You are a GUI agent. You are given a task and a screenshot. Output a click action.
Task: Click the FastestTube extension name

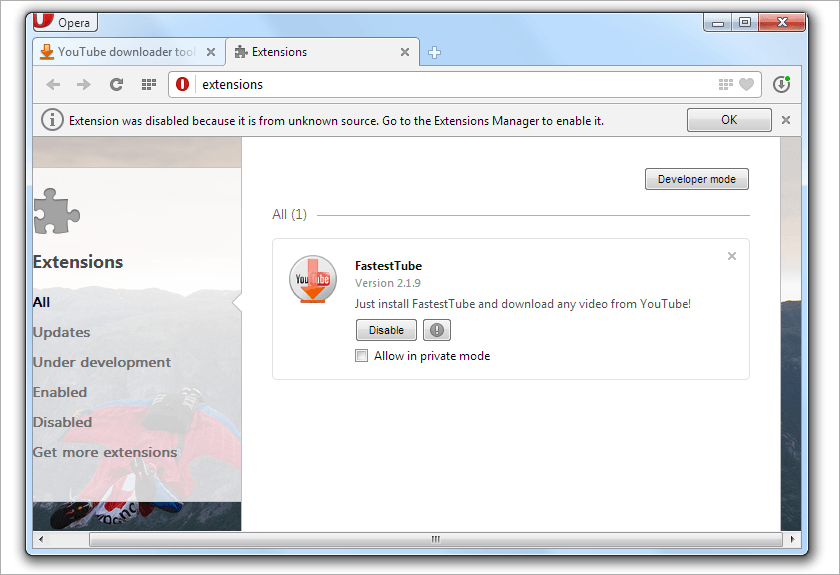coord(388,266)
